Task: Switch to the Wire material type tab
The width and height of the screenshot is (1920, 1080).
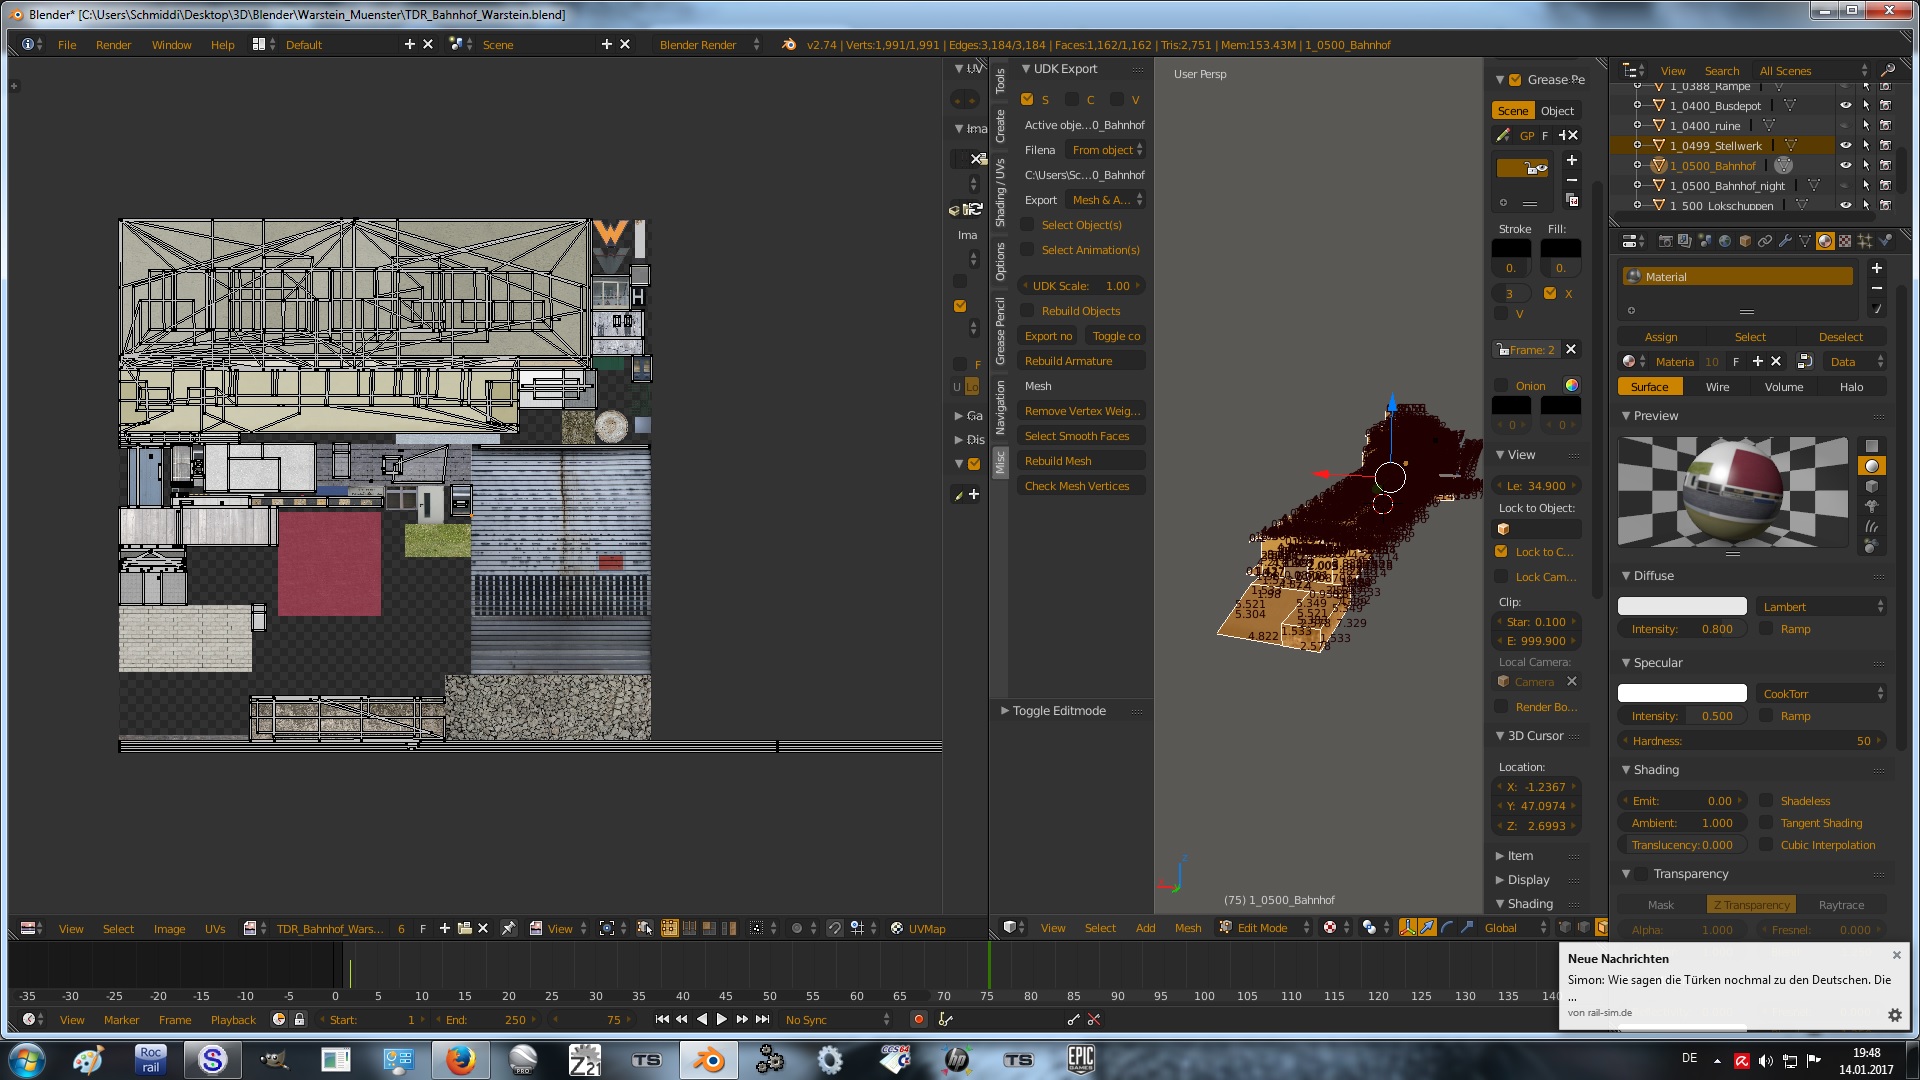Action: click(1717, 387)
